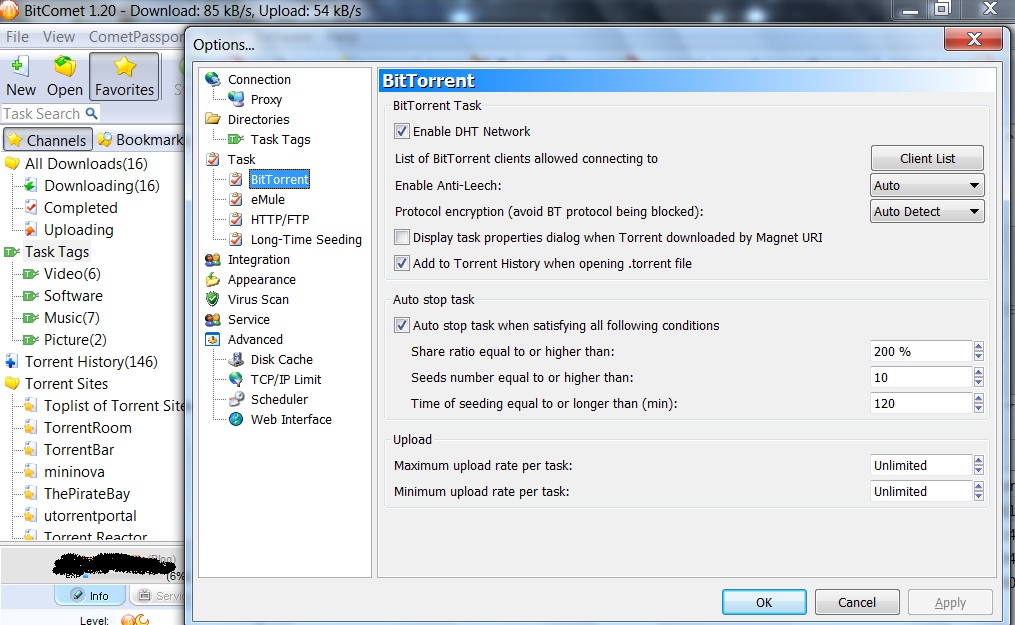1015x625 pixels.
Task: Click the Appearance icon
Action: pyautogui.click(x=213, y=280)
